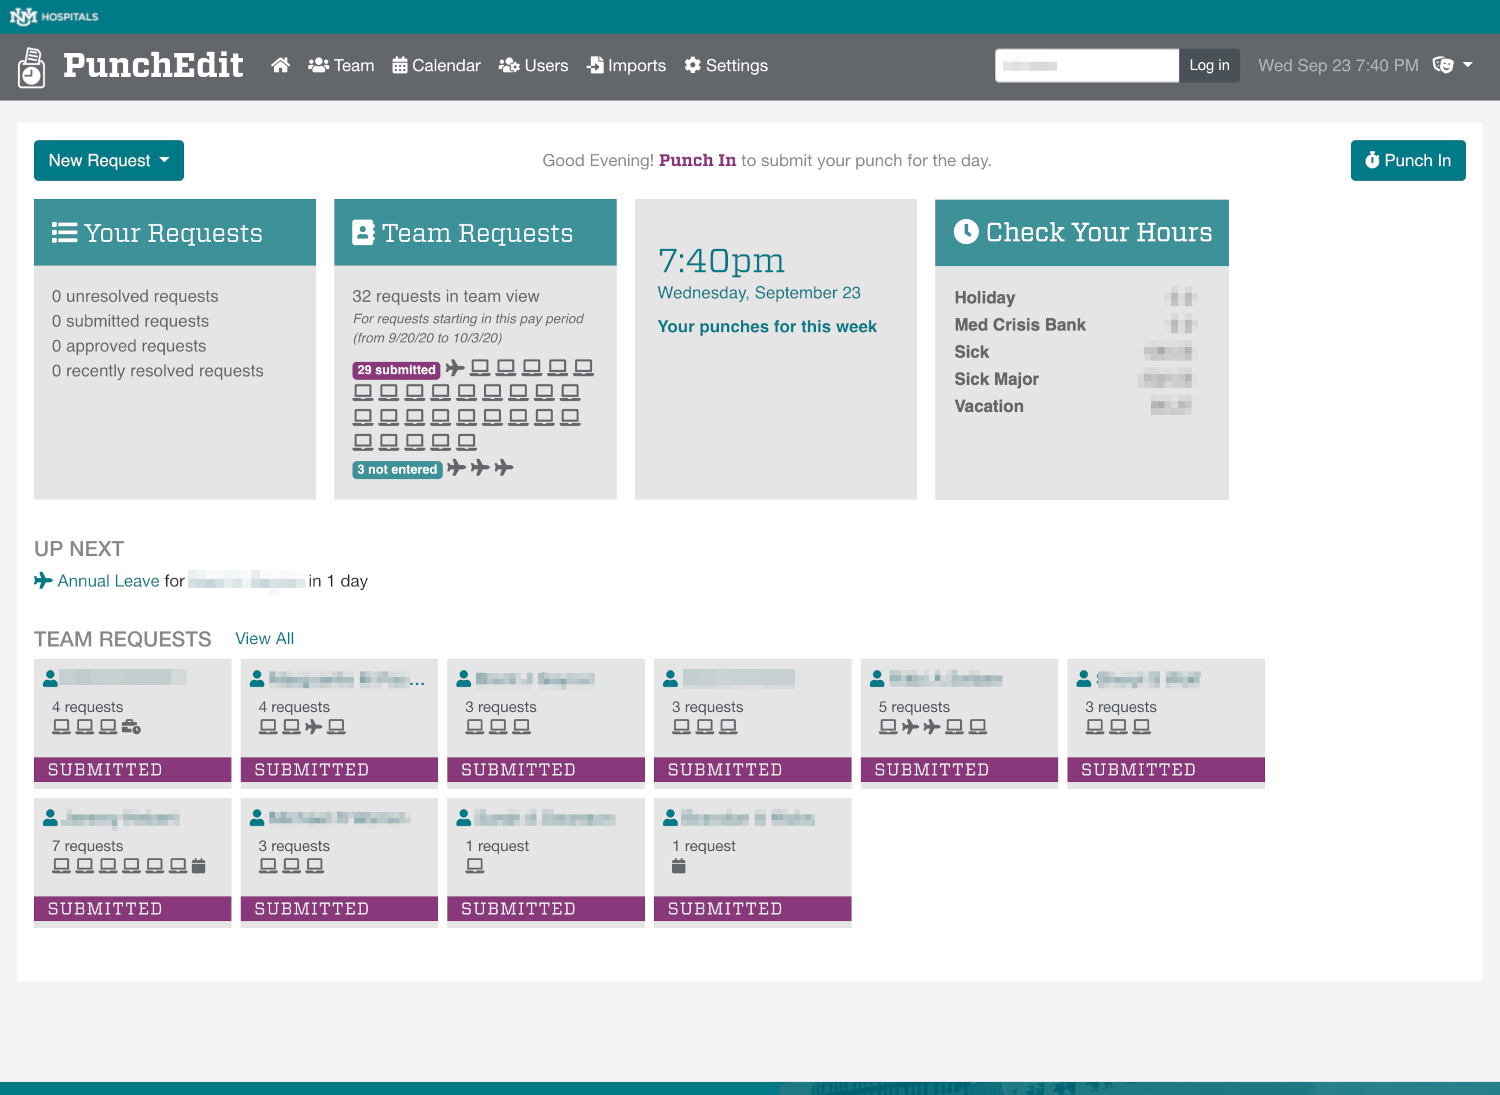Click the first airplane icon in 5 requests card
The image size is (1500, 1095).
910,727
